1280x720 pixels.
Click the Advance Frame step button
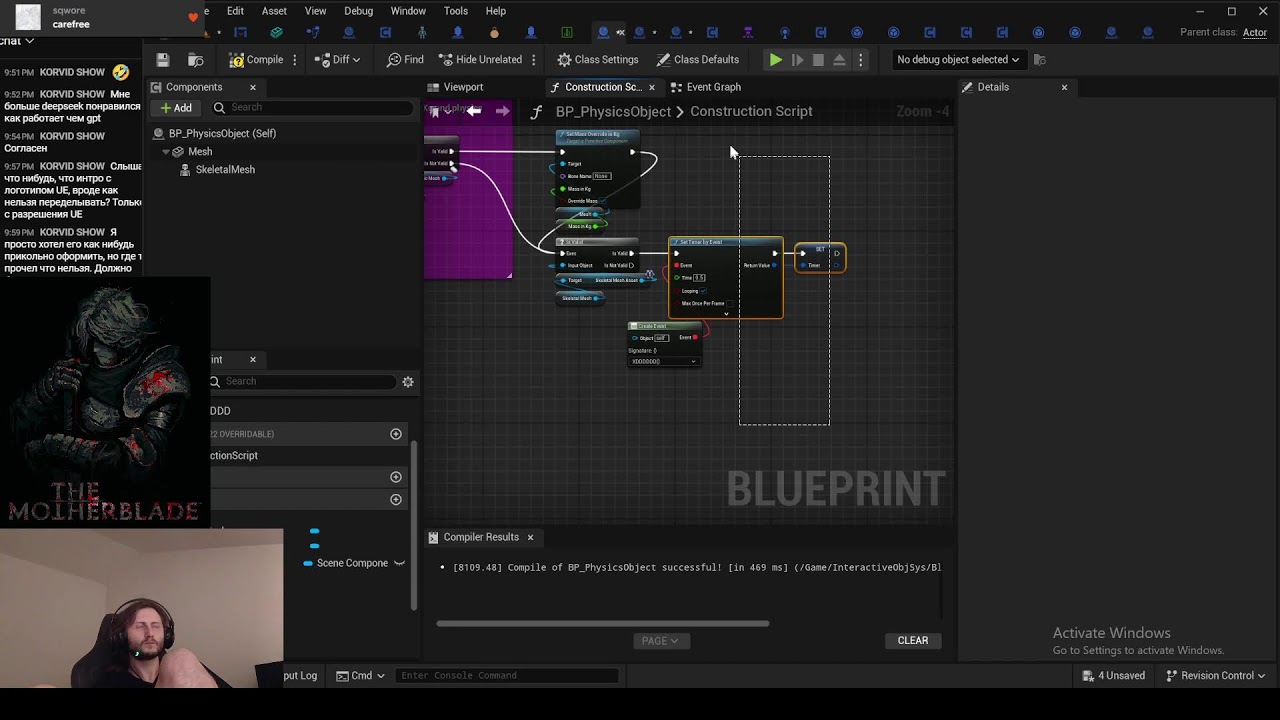(x=797, y=60)
